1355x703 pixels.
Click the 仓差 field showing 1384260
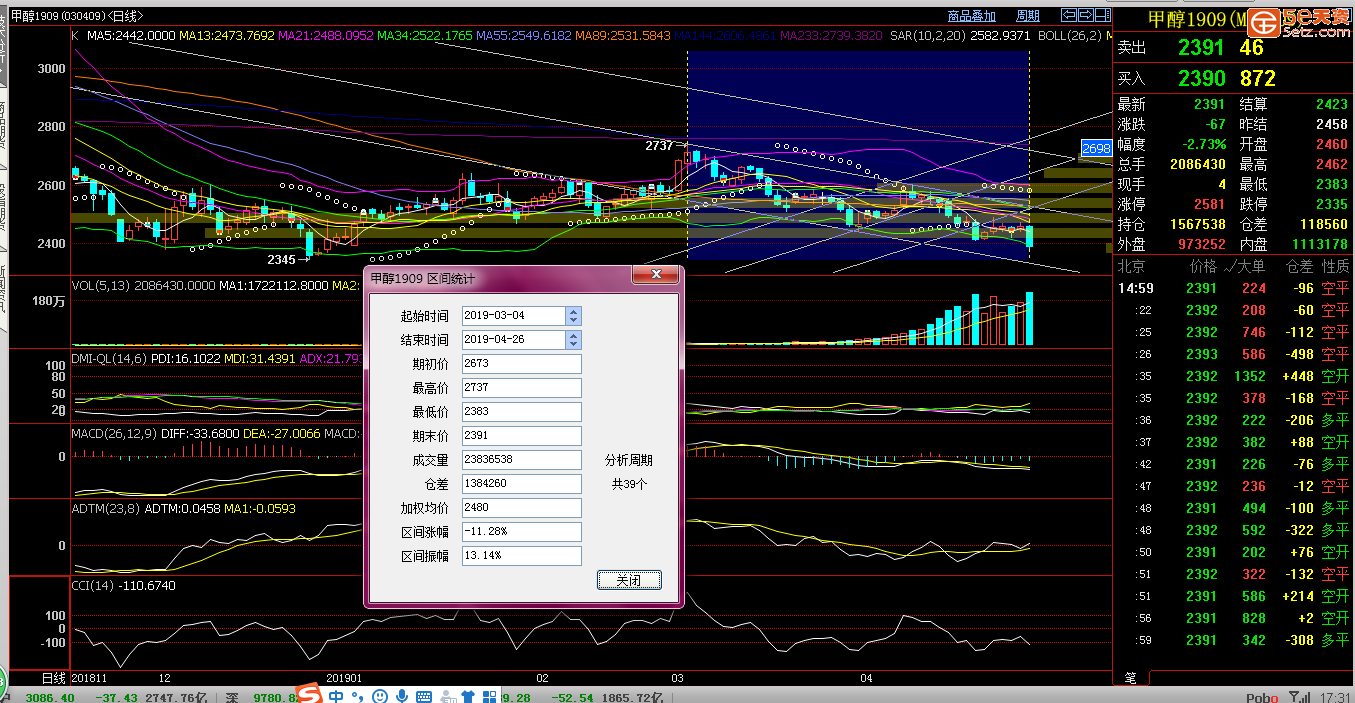pyautogui.click(x=521, y=484)
